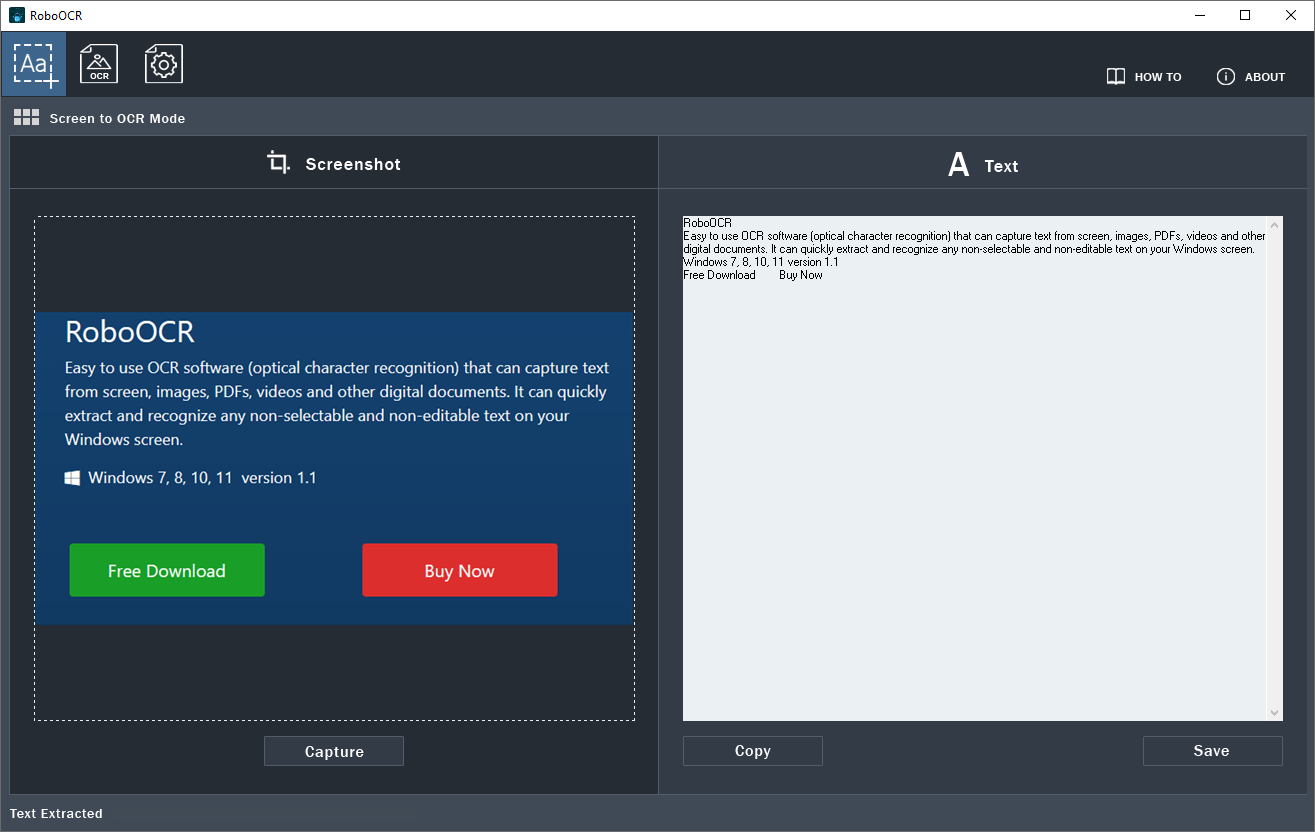Viewport: 1315px width, 832px height.
Task: Maximize the RoboOCR window
Action: 1245,15
